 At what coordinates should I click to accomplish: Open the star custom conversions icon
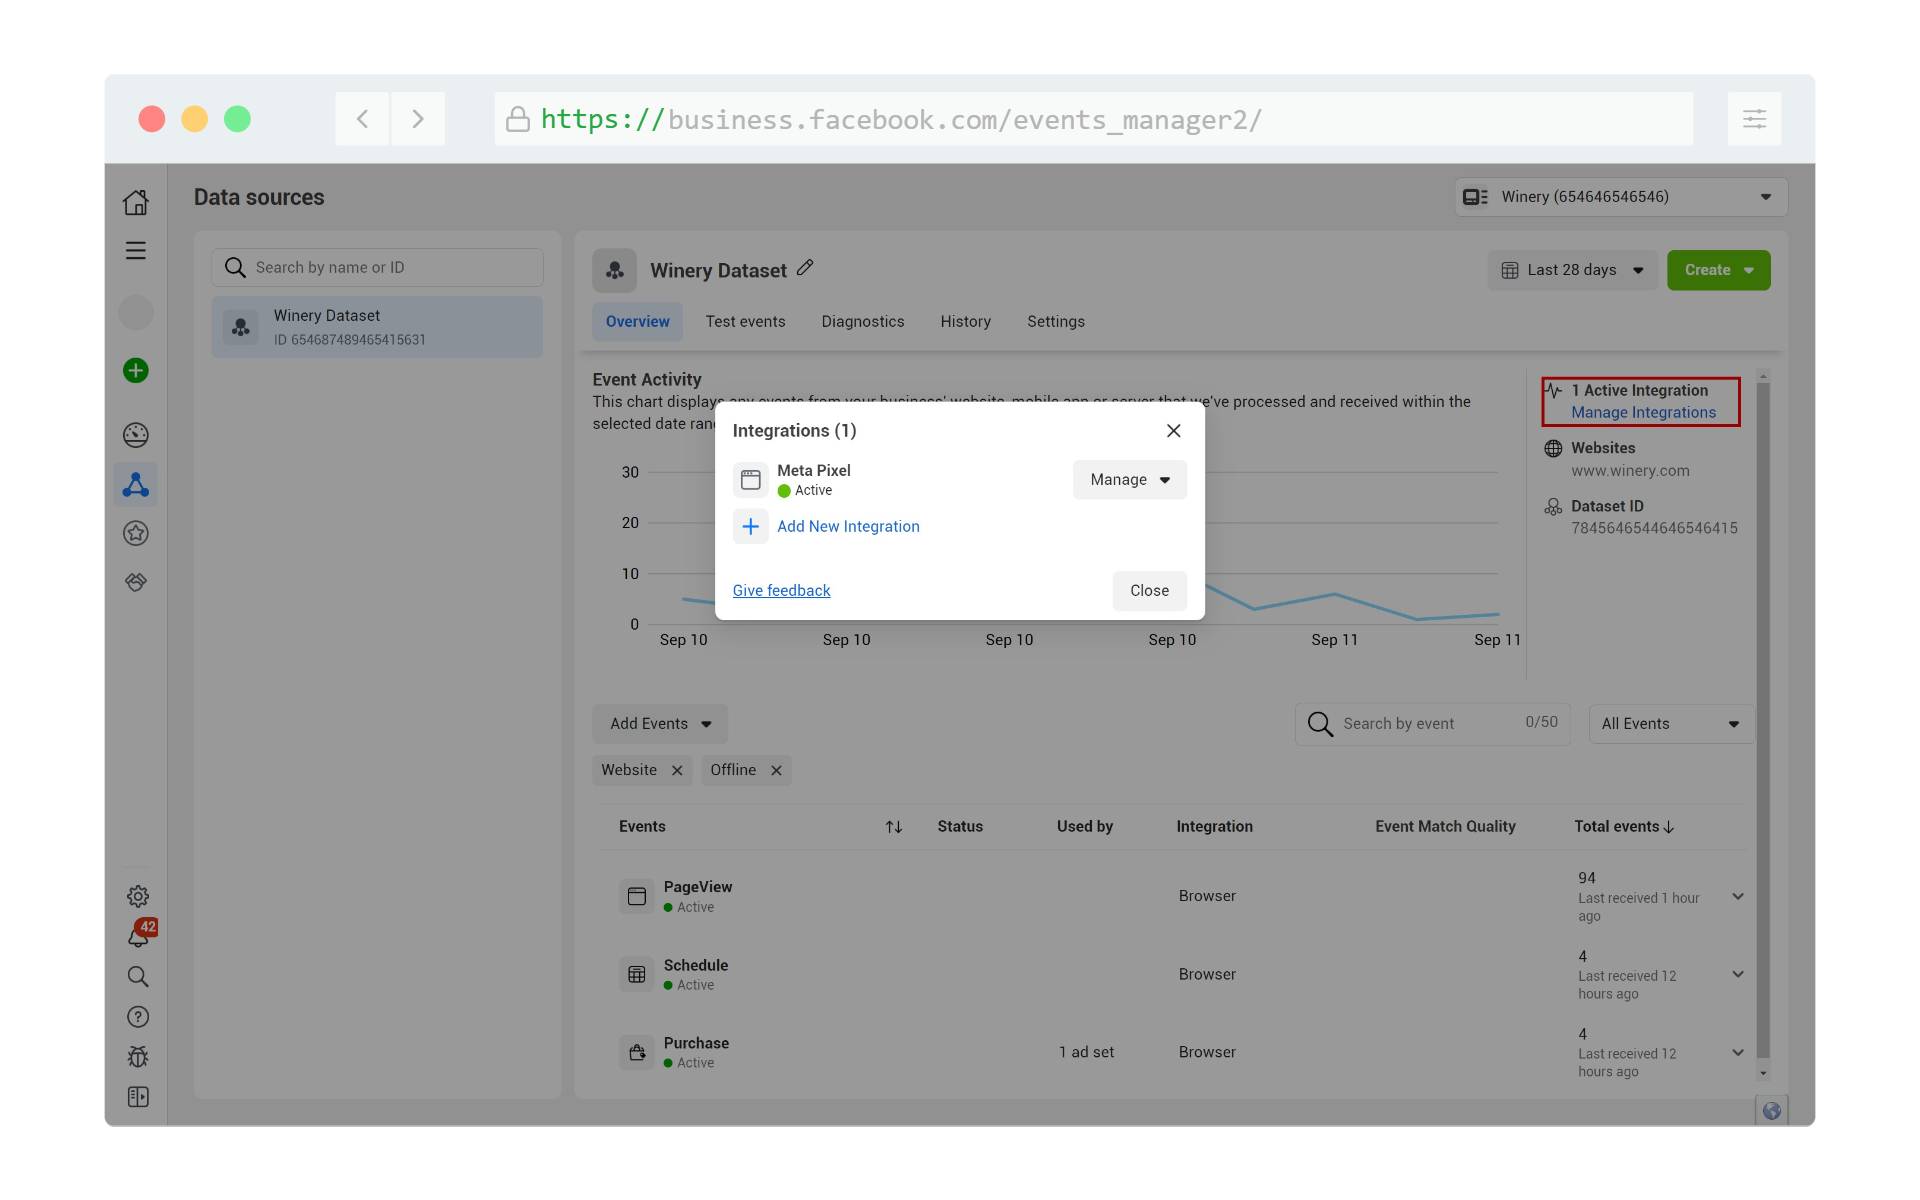click(136, 534)
